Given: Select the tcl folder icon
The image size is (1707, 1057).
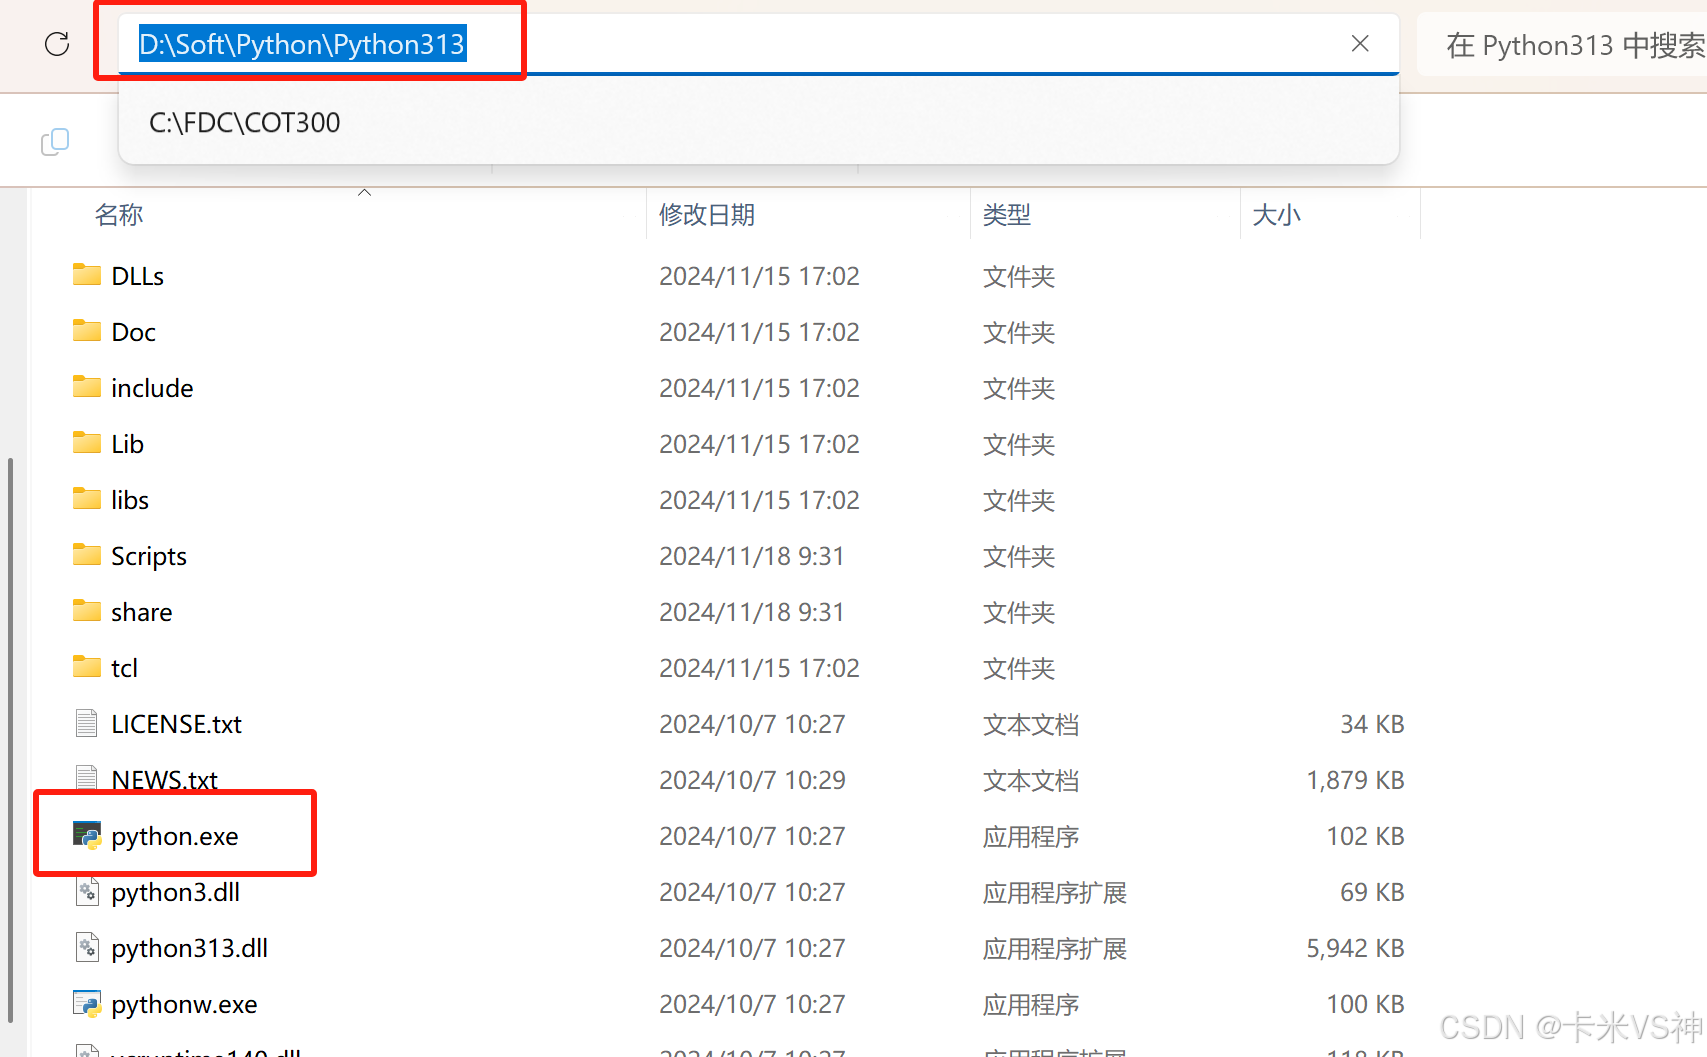Looking at the screenshot, I should click(x=87, y=667).
